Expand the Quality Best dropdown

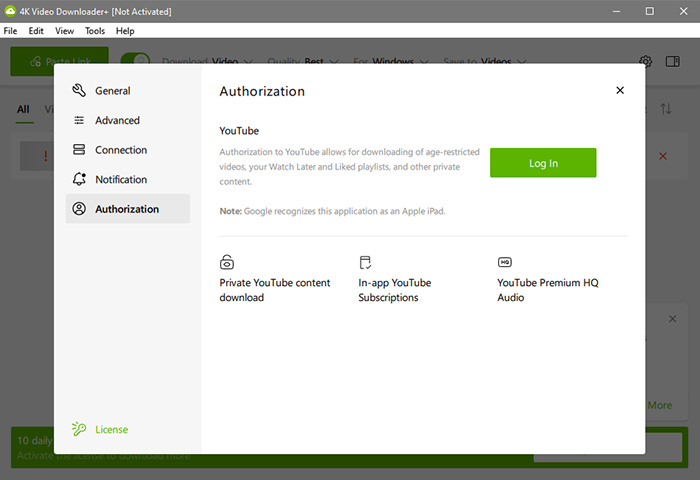(303, 61)
